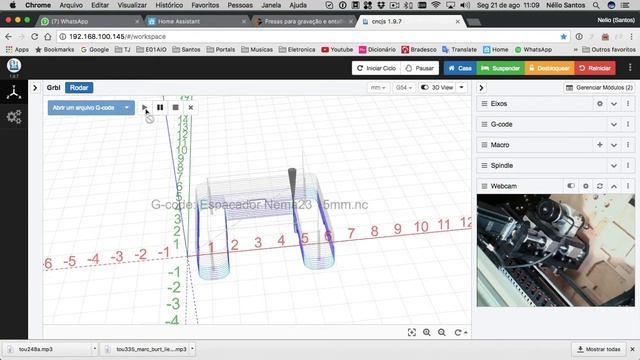Switch to the Home Assistant tab

(x=196, y=21)
